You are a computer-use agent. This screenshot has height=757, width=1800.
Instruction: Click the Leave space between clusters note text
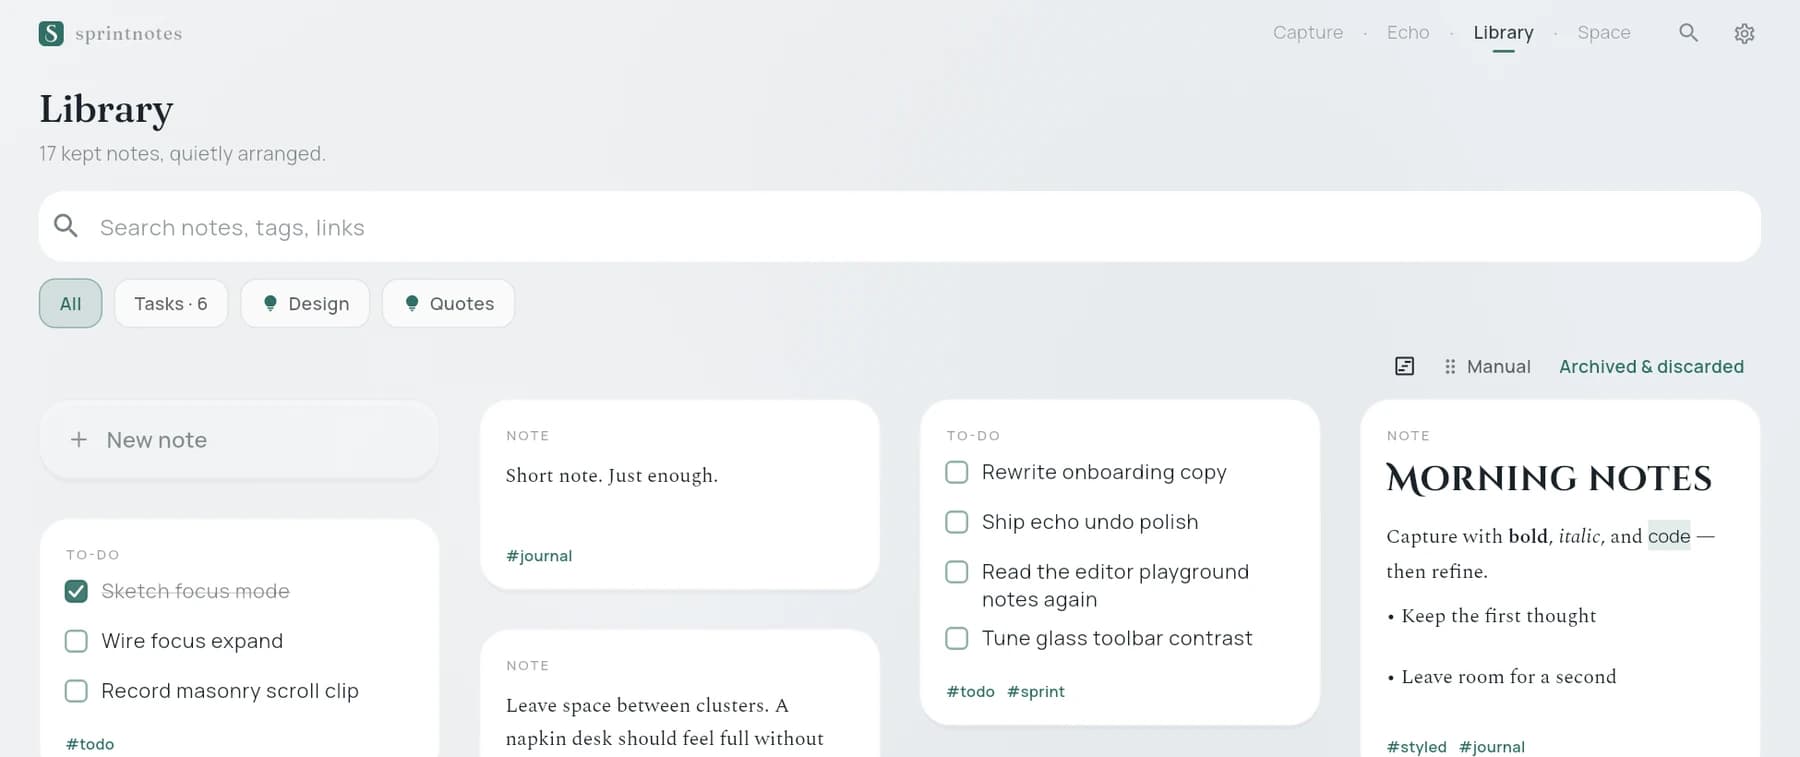pos(665,722)
